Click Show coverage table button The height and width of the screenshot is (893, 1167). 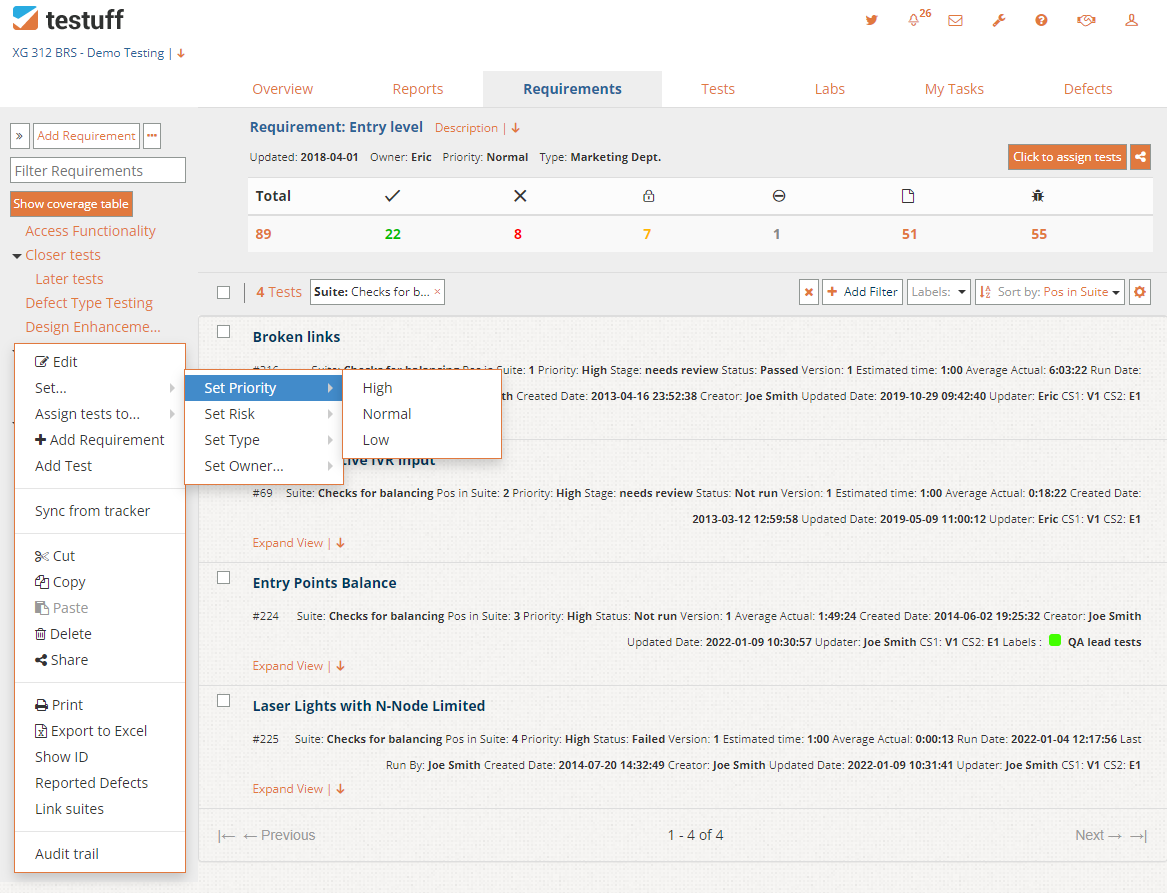point(71,204)
